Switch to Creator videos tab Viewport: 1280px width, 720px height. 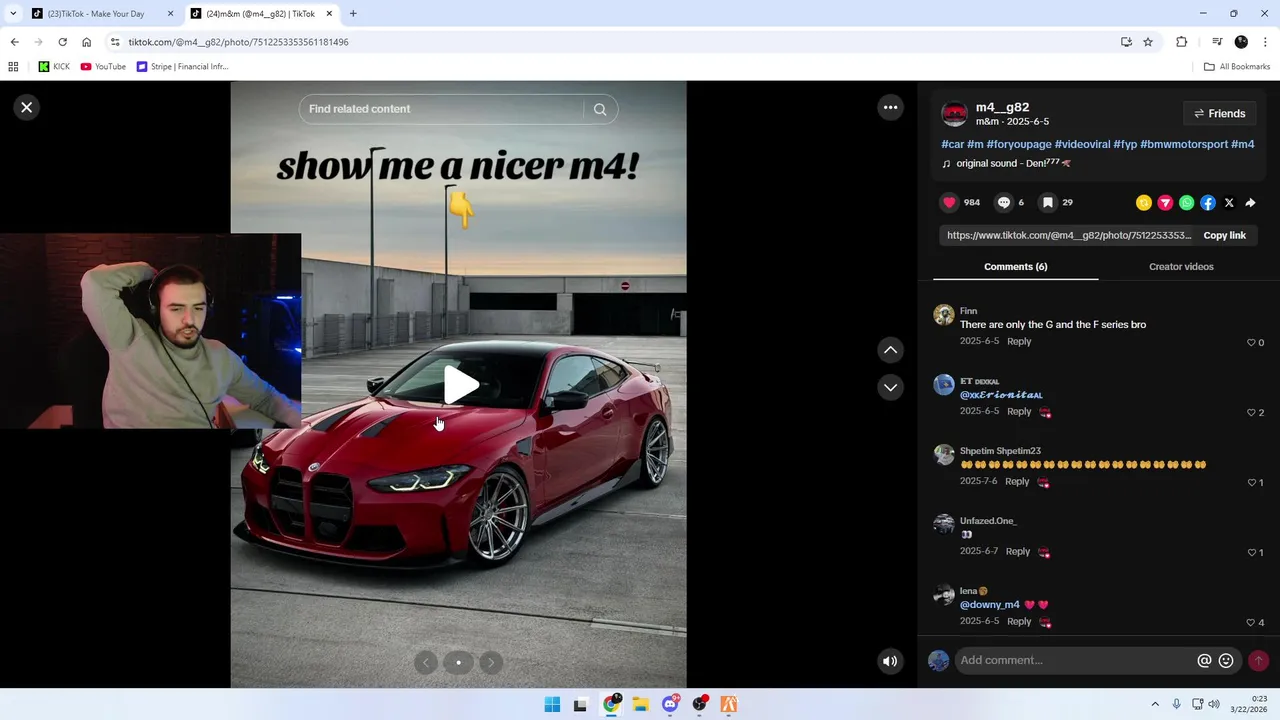1181,267
